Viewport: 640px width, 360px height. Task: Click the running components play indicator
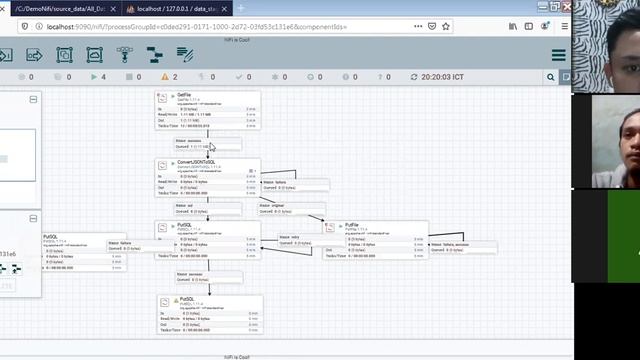pyautogui.click(x=94, y=77)
